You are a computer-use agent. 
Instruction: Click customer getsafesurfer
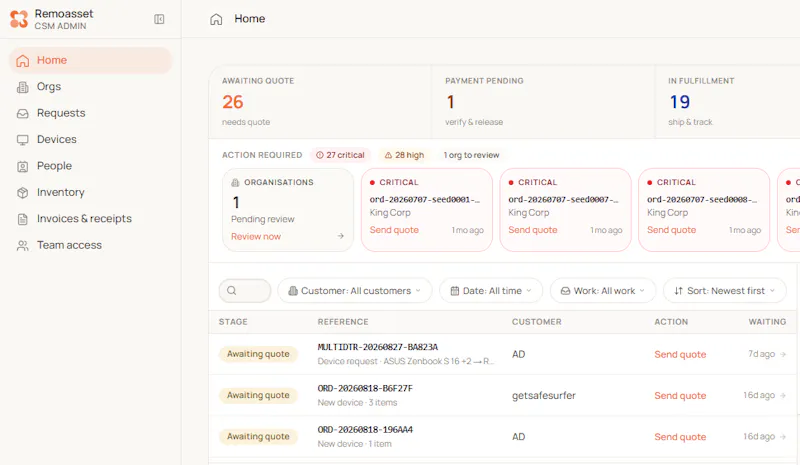pos(544,396)
